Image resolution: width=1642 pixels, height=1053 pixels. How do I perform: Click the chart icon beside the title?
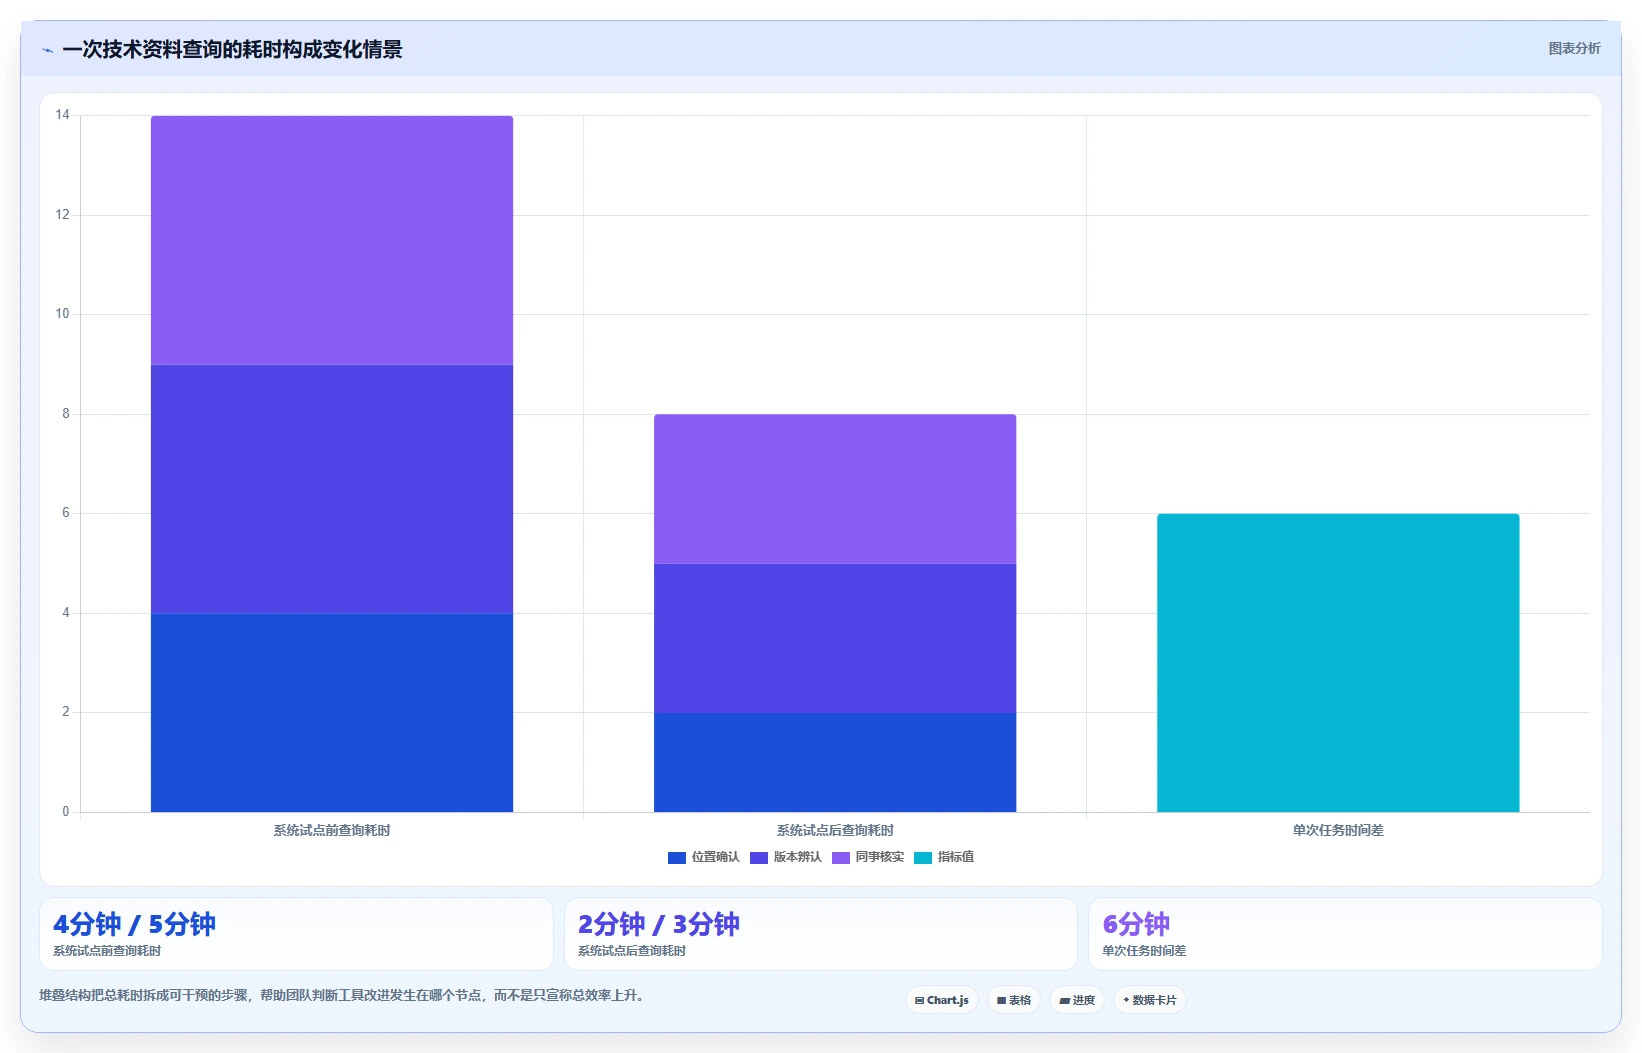pos(47,50)
